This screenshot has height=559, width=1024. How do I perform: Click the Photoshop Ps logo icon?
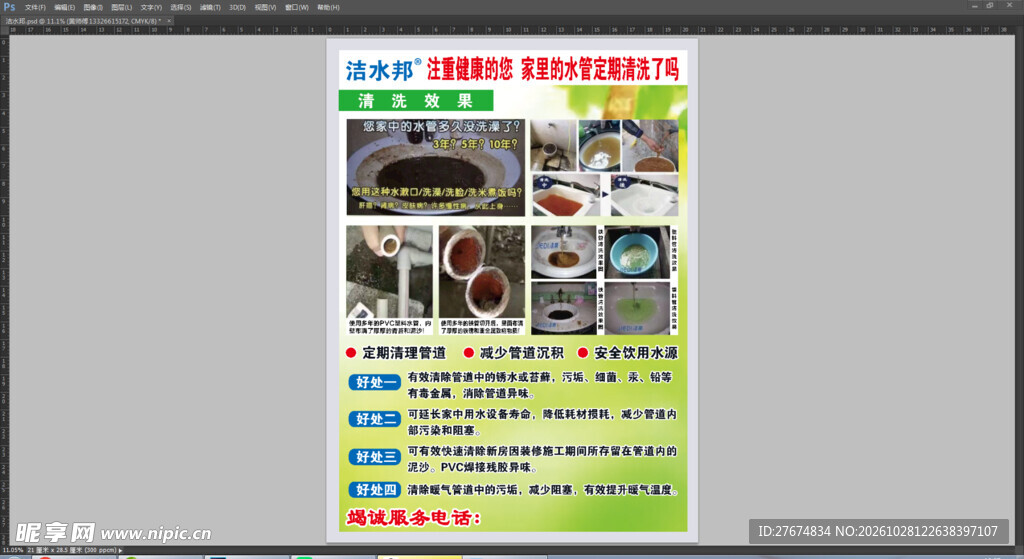(9, 7)
